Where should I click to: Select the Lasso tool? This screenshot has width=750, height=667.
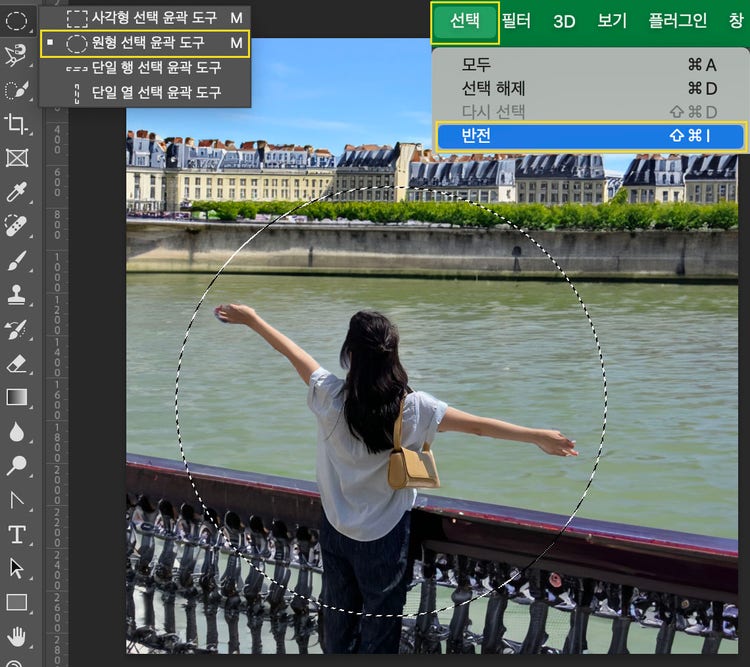[x=16, y=55]
